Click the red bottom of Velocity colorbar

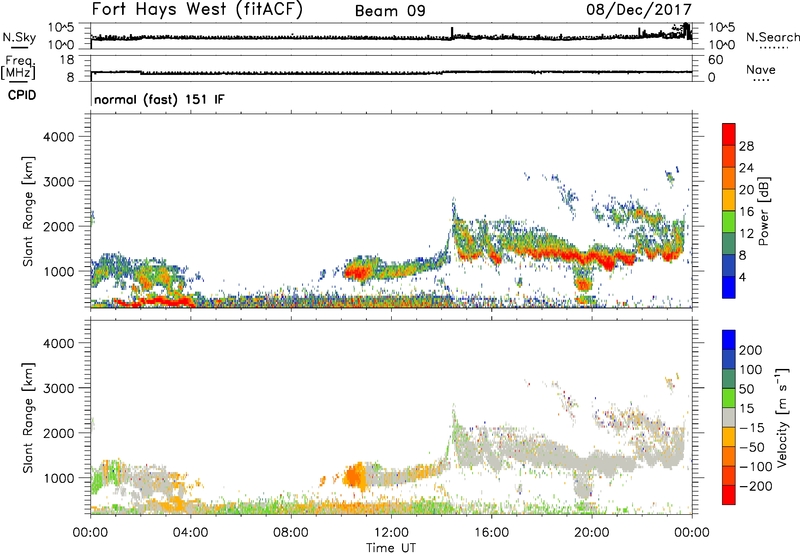pos(729,495)
